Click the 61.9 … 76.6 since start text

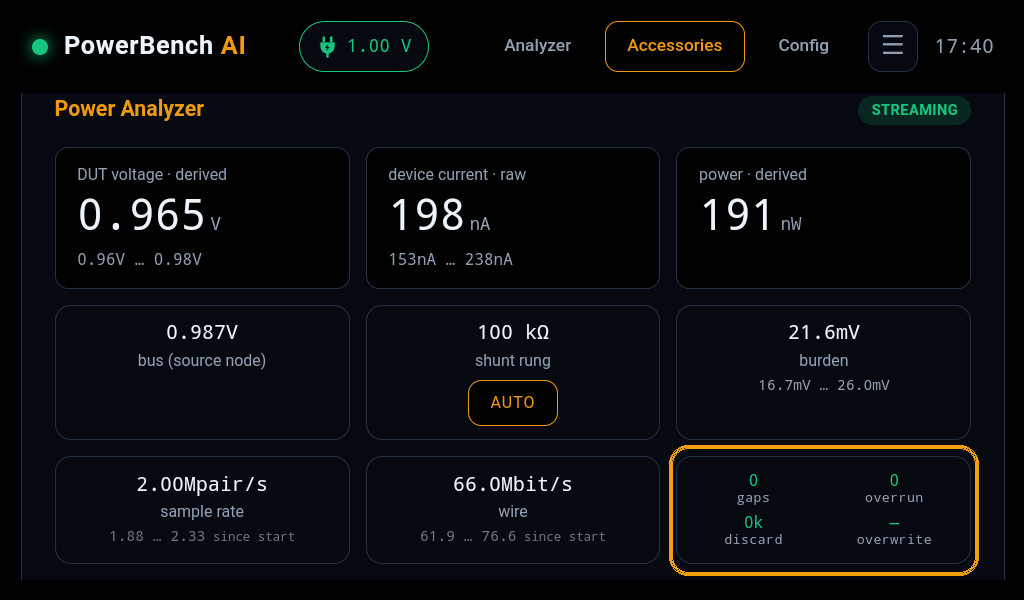coord(513,537)
